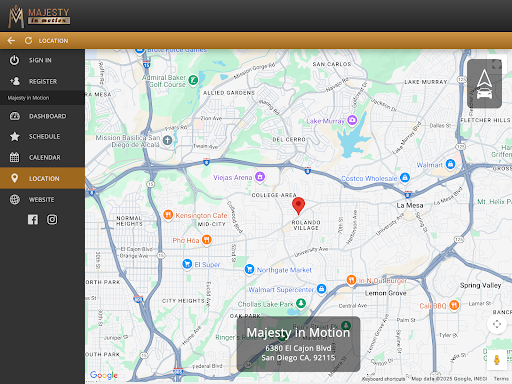512x384 pixels.
Task: Click the Majesty in Motion address card
Action: point(298,344)
